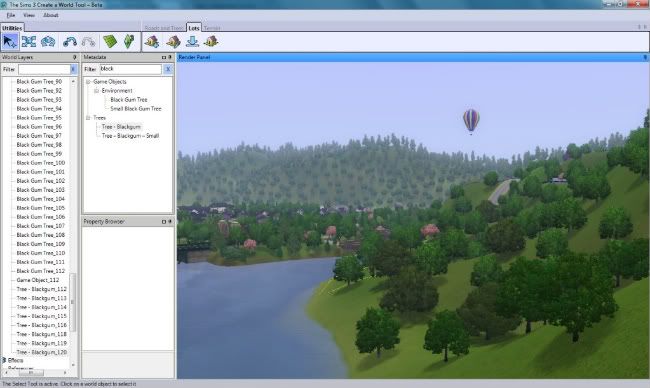Click the blue four-arrows frame tool icon
The width and height of the screenshot is (650, 388).
(x=29, y=41)
